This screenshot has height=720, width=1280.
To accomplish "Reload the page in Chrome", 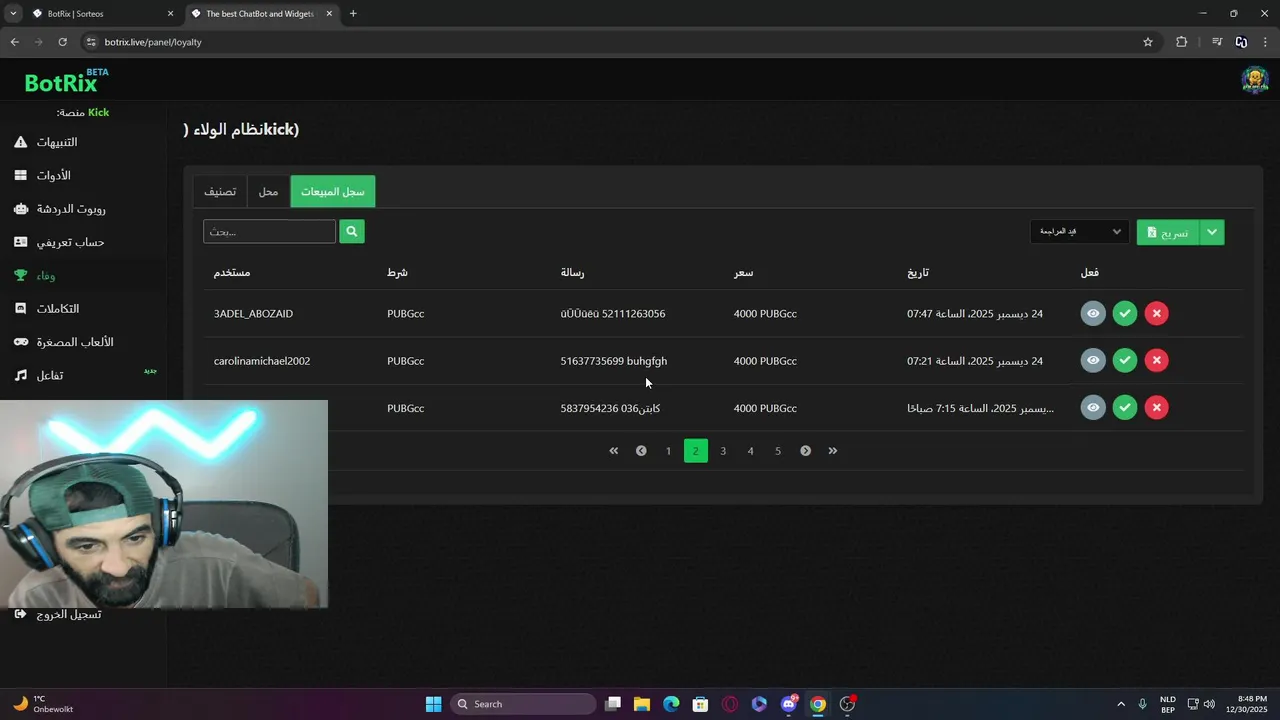I will pos(62,42).
